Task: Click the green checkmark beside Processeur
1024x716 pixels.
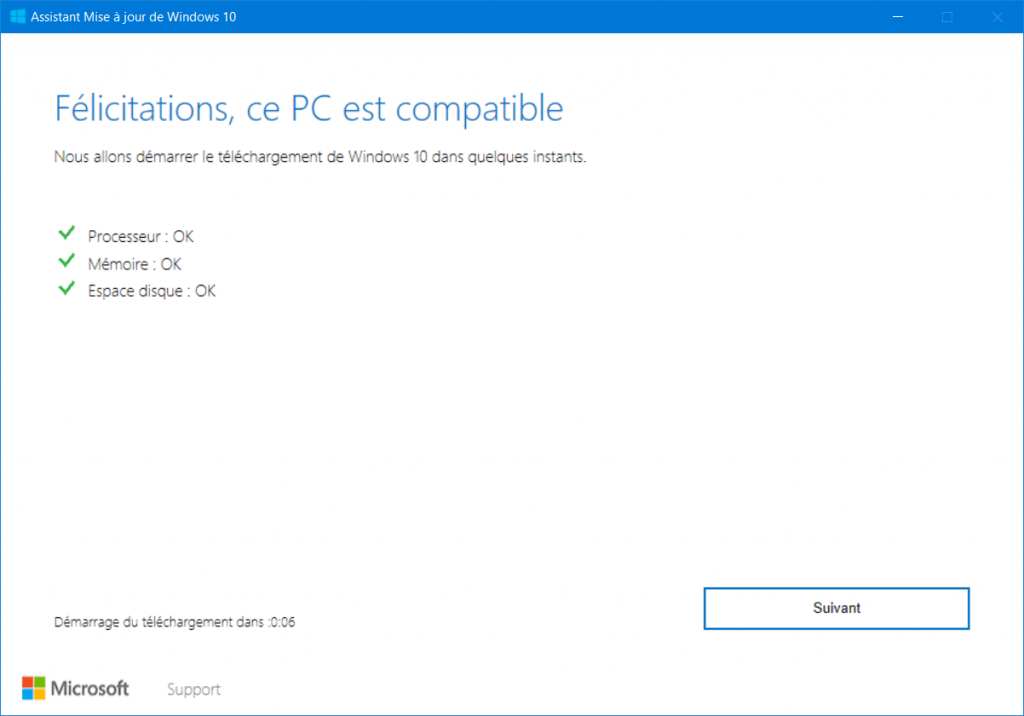Action: [x=67, y=233]
